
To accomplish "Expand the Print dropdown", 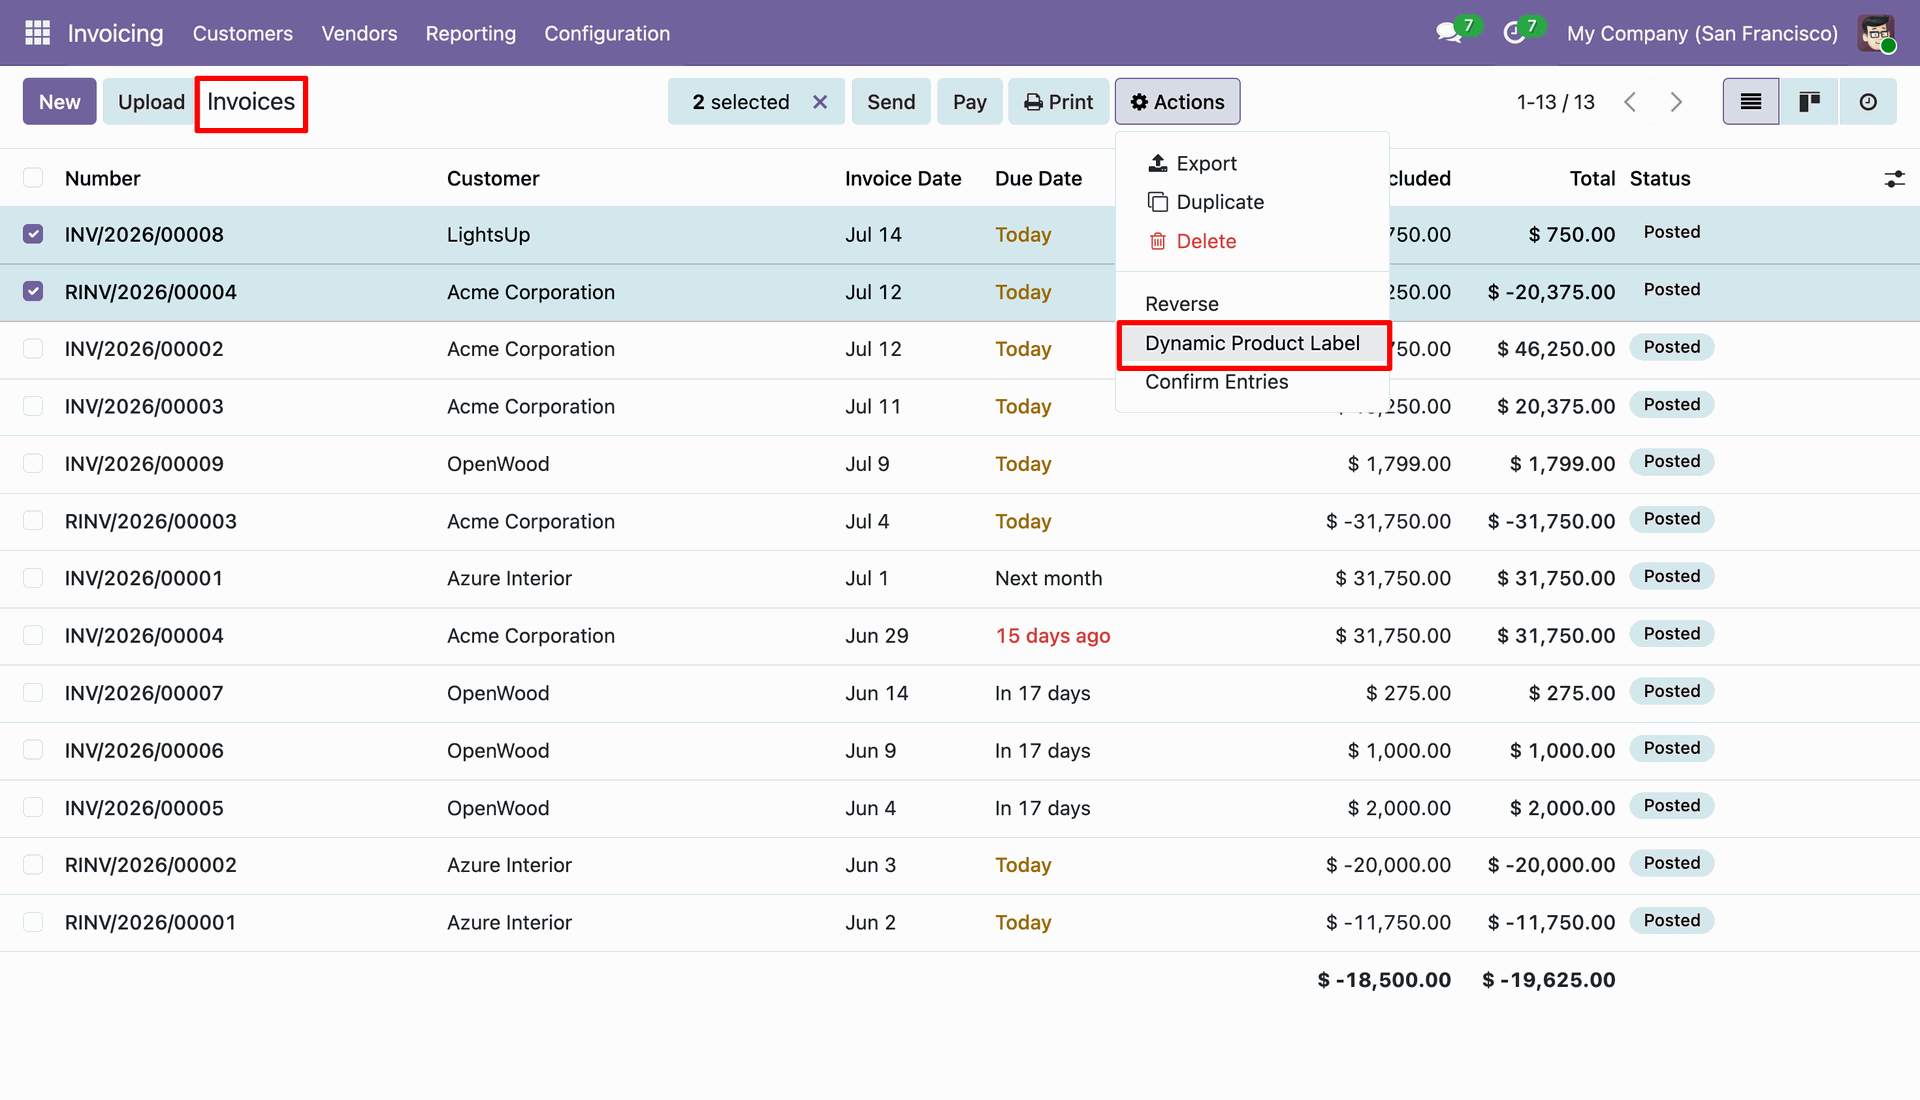I will 1059,102.
